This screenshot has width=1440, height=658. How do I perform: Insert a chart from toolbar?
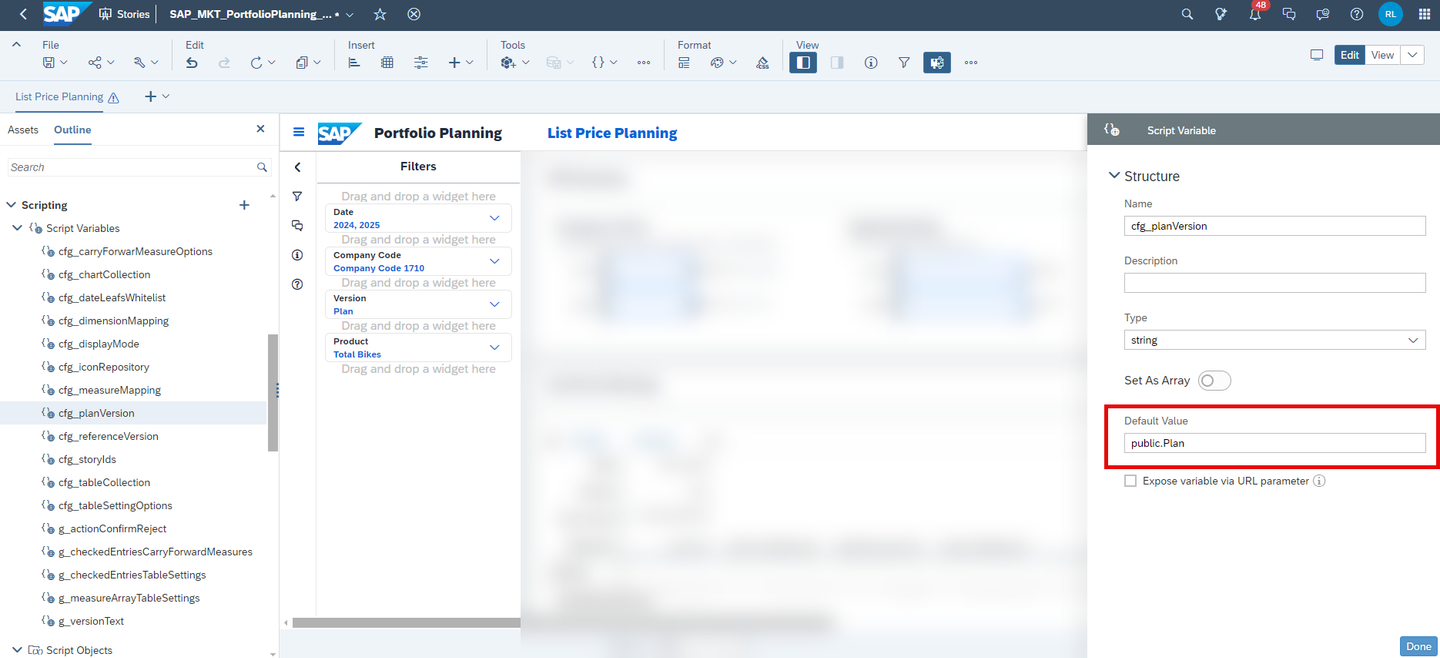pyautogui.click(x=354, y=62)
